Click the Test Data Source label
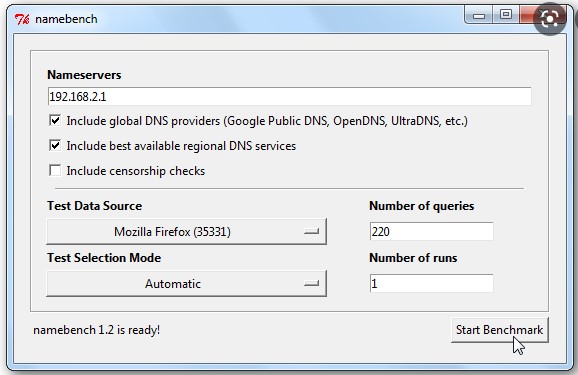The width and height of the screenshot is (578, 375). point(94,206)
